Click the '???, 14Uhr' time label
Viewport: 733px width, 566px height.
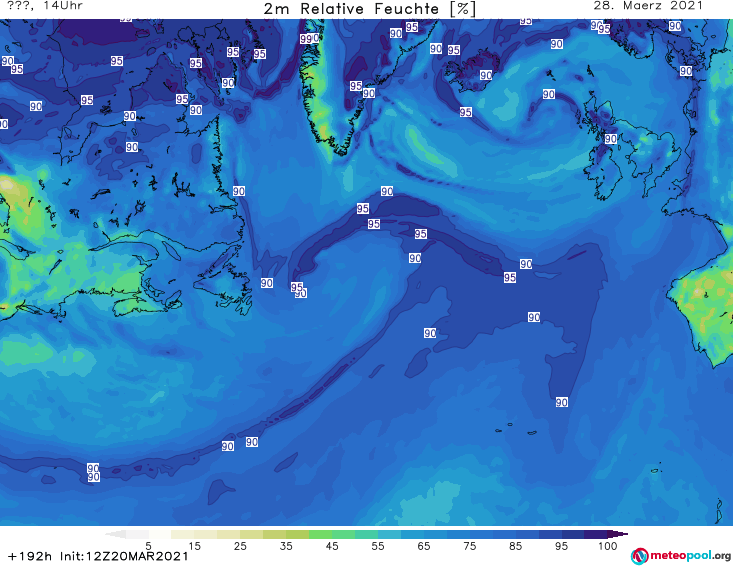45,6
